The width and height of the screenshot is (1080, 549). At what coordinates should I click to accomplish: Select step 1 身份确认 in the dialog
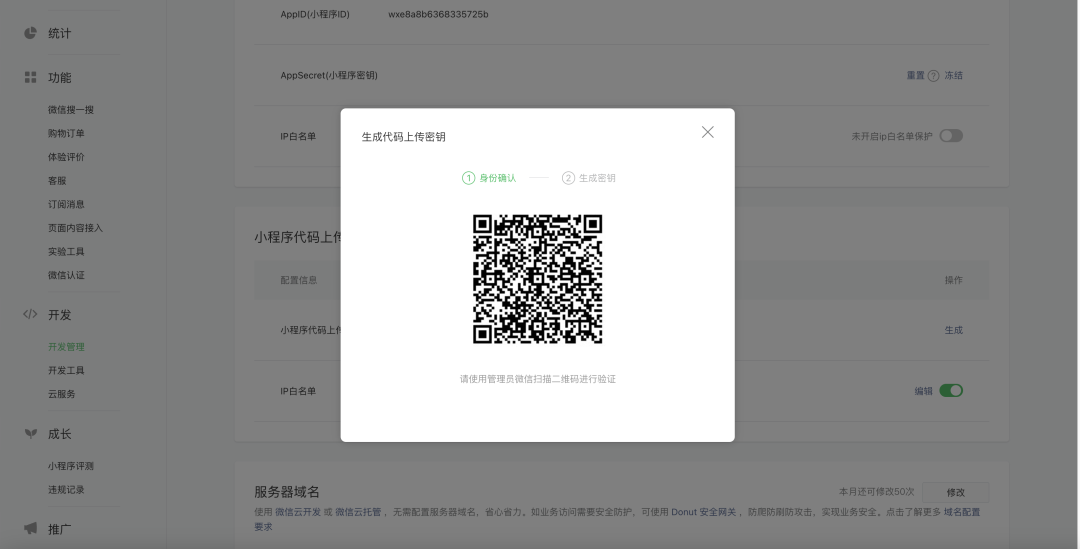tap(489, 178)
